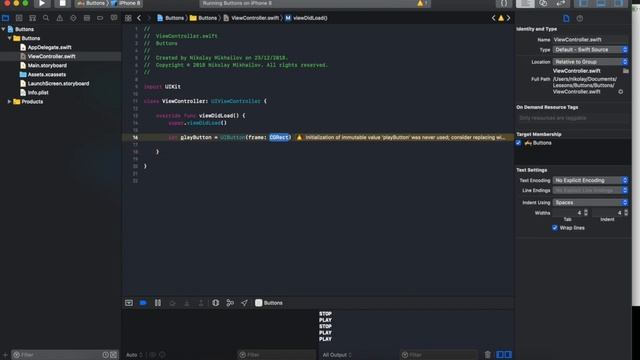The image size is (640, 360).
Task: Open the Test navigator
Action: 73,18
